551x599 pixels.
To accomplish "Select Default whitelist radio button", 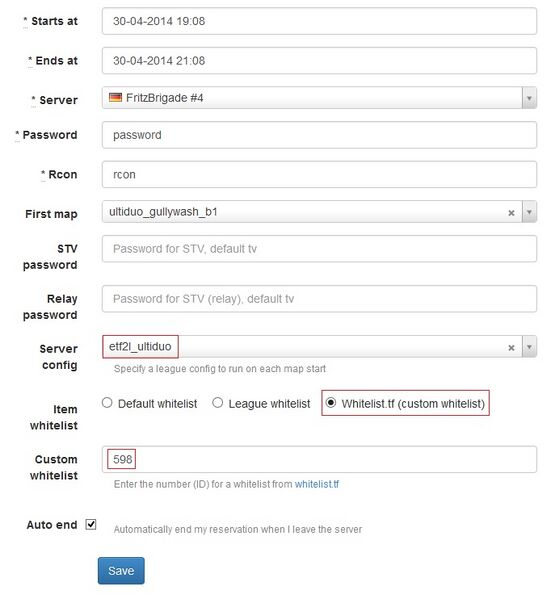I will pos(107,403).
